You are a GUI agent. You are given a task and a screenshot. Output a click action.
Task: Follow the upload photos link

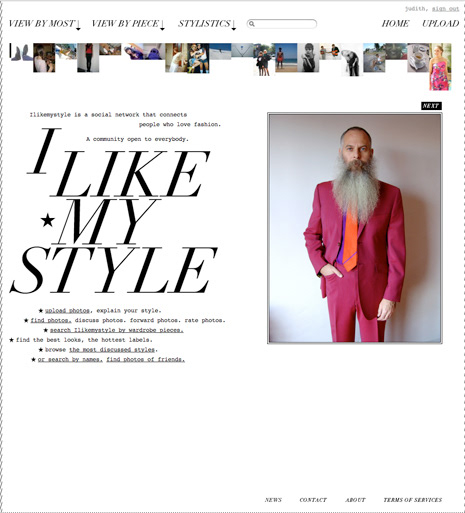(x=67, y=311)
